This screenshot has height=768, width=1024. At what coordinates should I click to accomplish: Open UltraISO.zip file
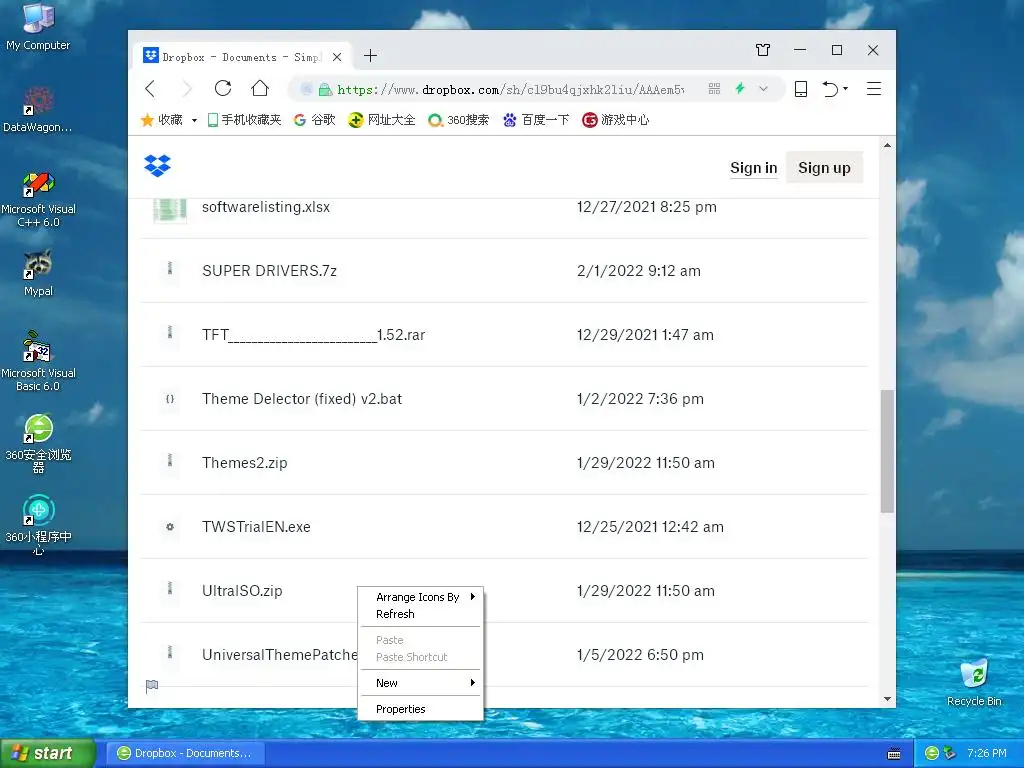[x=242, y=591]
